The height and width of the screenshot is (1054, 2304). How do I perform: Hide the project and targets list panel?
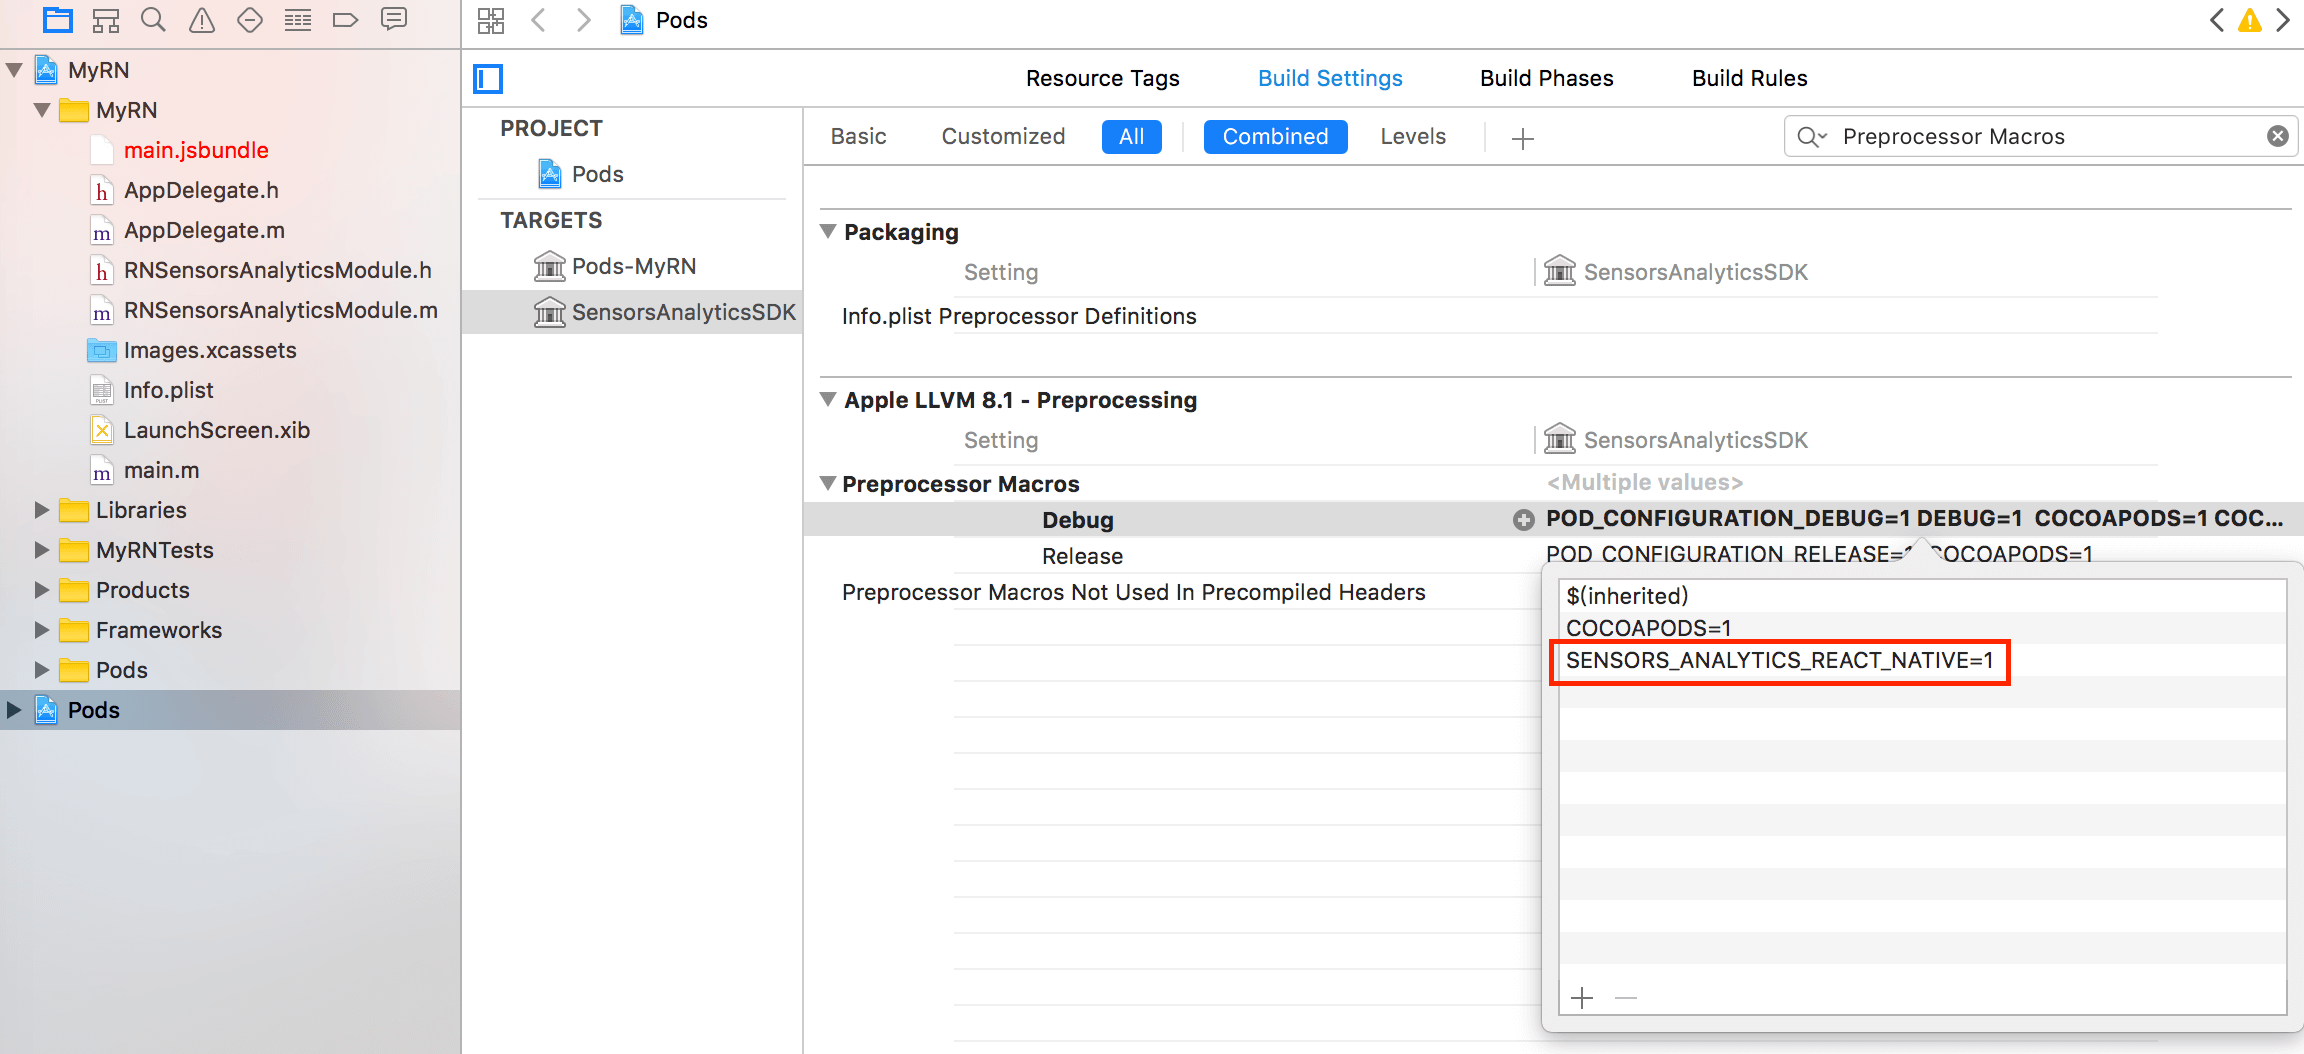click(x=488, y=78)
